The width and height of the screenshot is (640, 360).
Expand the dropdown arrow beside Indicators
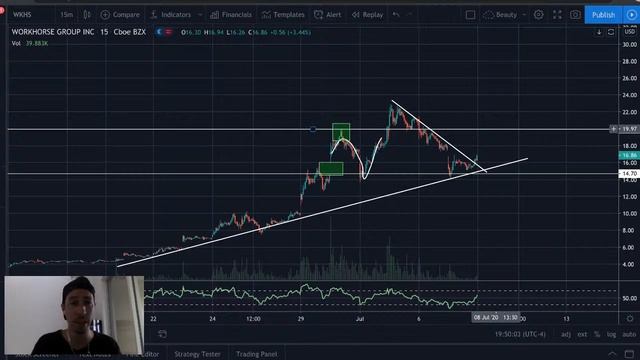coord(200,15)
